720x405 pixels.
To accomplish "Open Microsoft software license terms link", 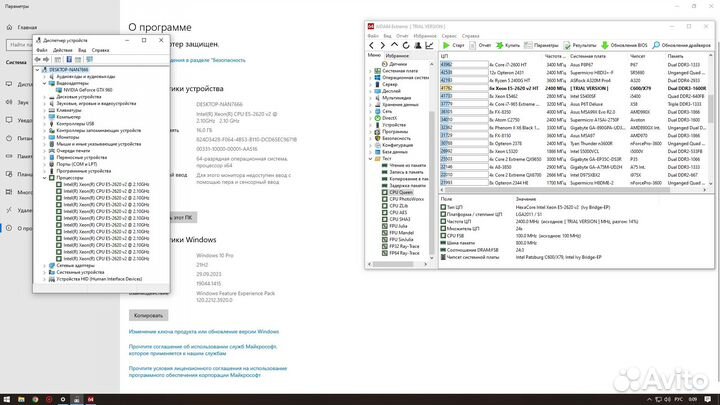I will (x=208, y=371).
